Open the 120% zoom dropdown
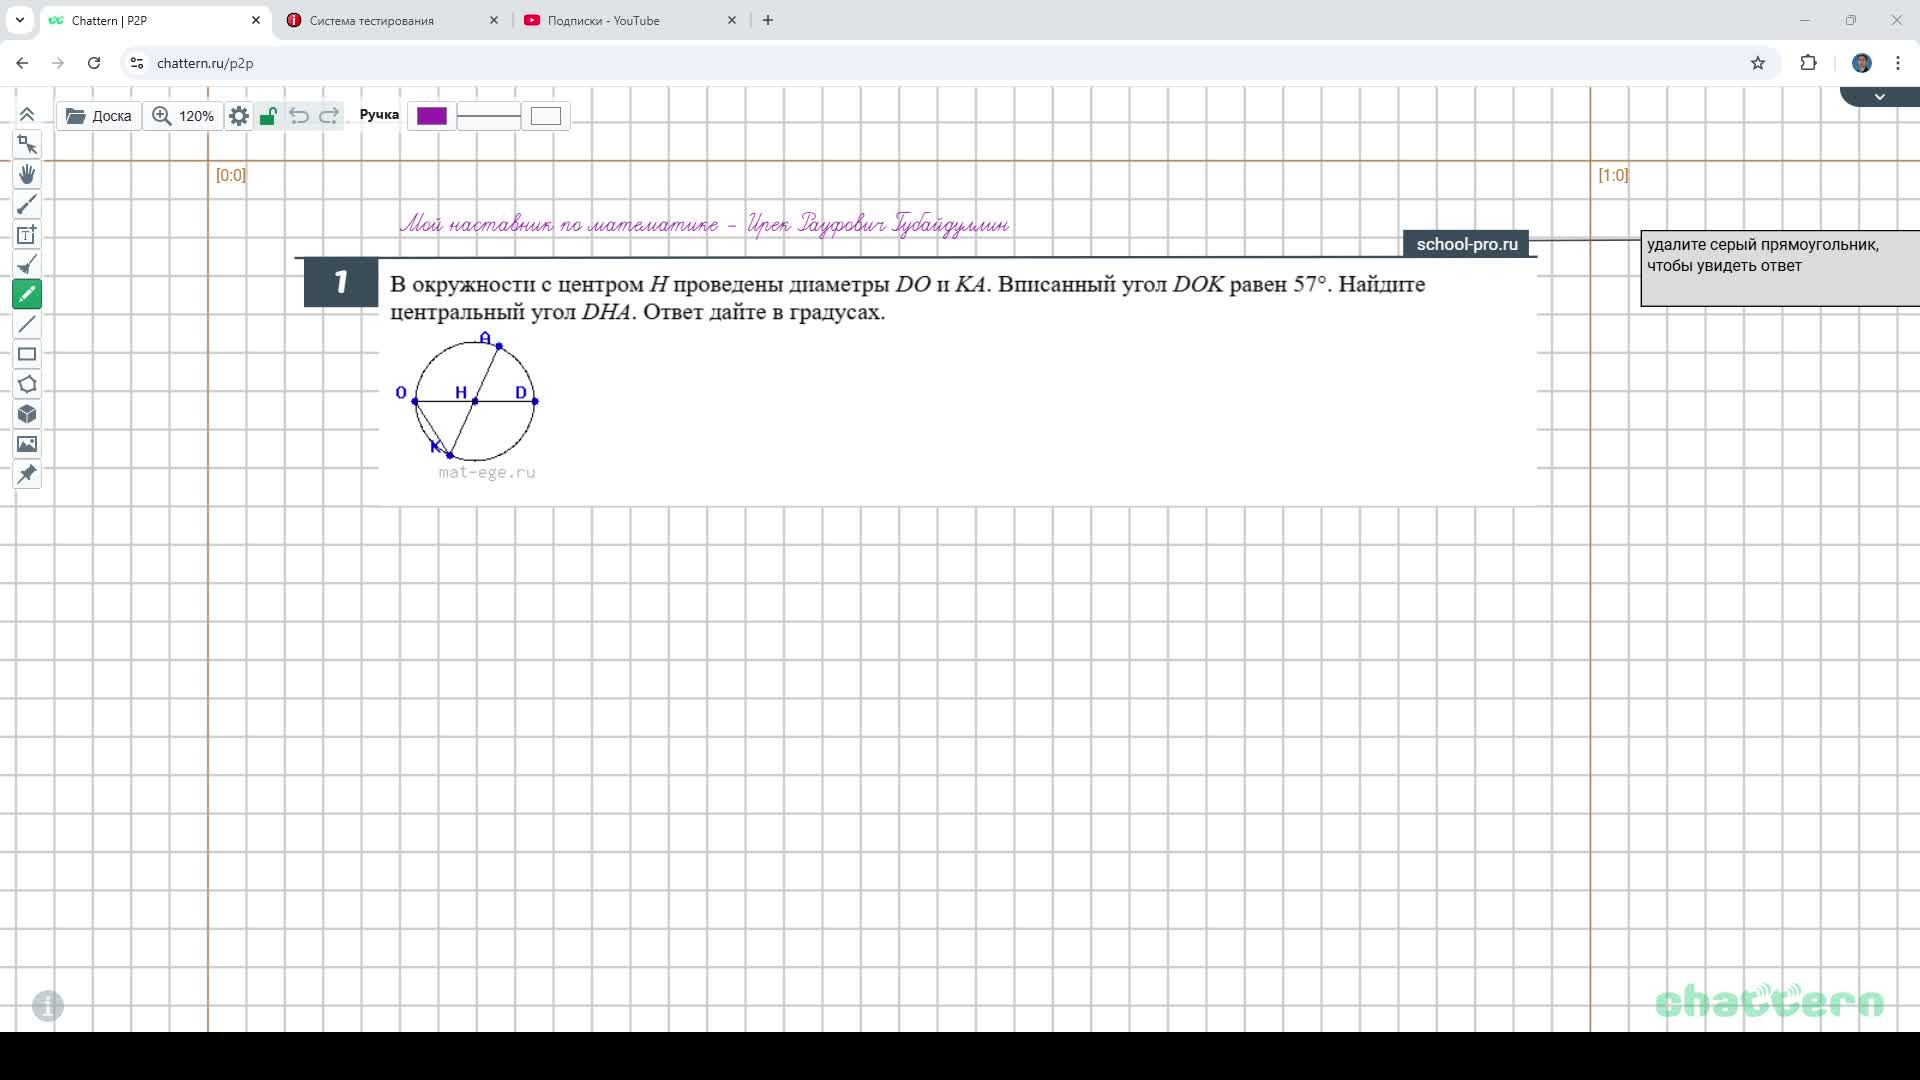The height and width of the screenshot is (1080, 1920). tap(183, 116)
